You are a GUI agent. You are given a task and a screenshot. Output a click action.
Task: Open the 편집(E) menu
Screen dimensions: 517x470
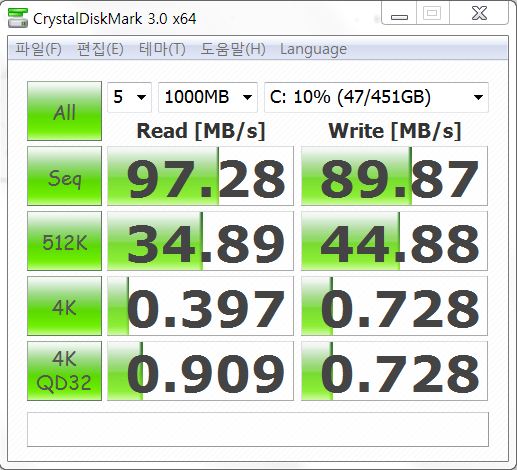(x=100, y=49)
